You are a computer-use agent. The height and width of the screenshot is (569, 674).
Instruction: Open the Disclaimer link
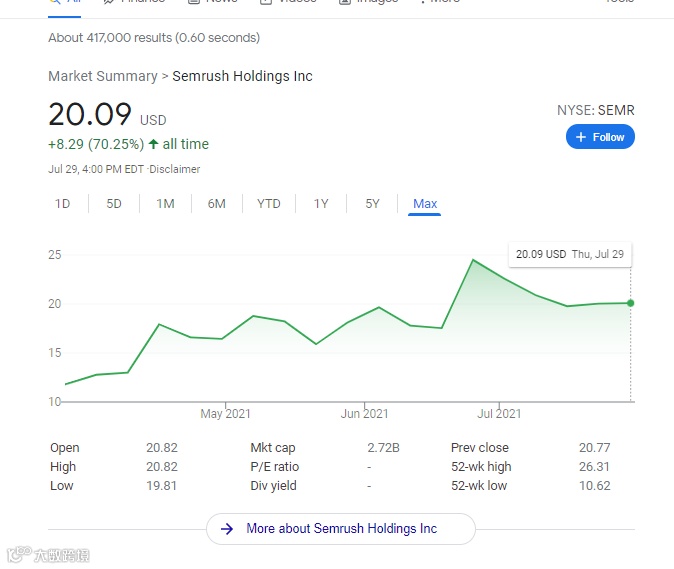(175, 169)
